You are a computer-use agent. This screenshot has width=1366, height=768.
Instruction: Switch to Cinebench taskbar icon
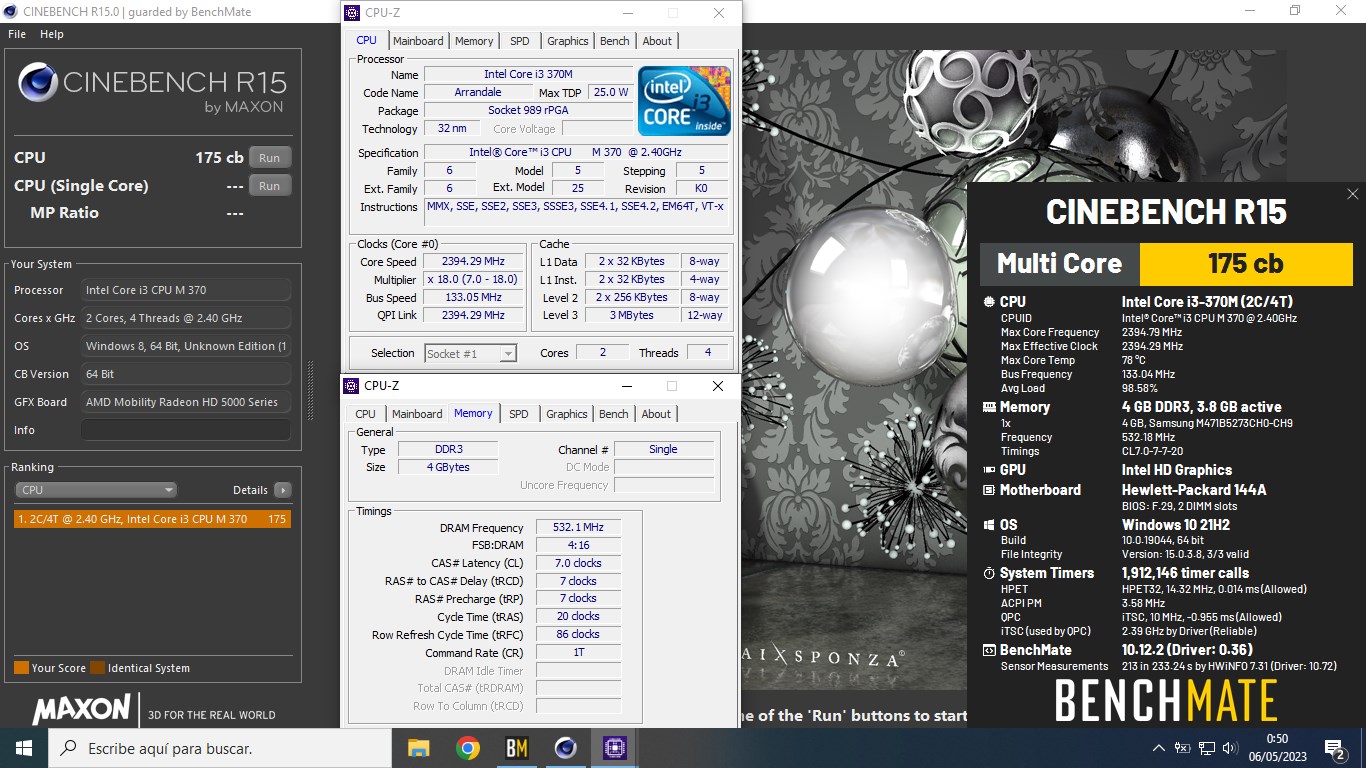coord(565,748)
